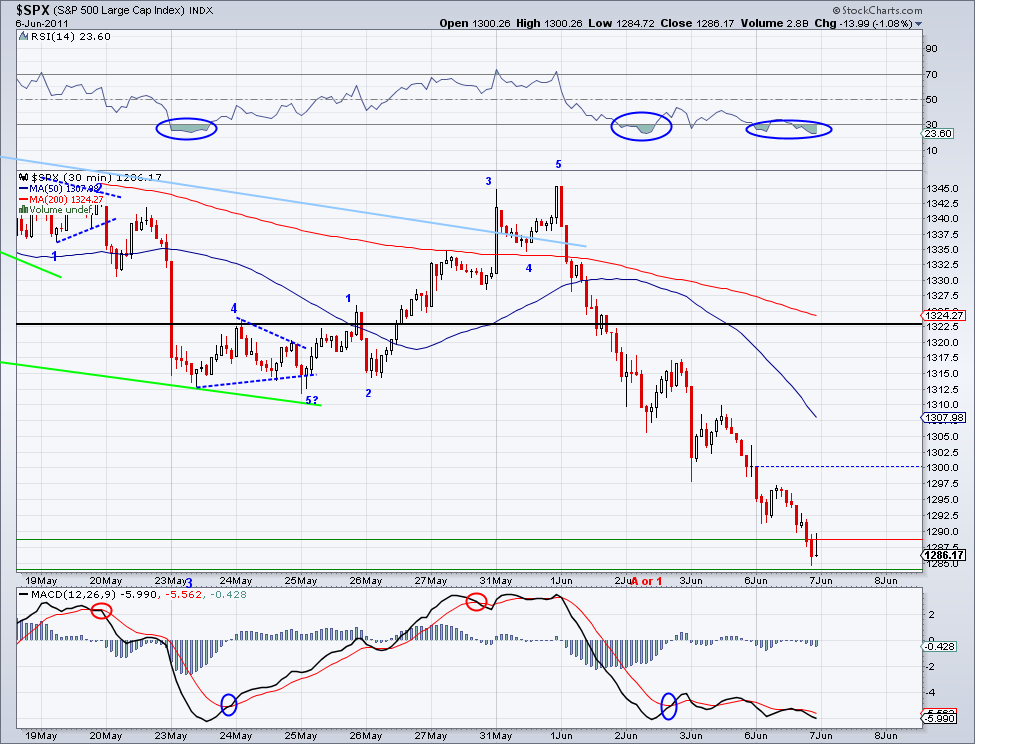The height and width of the screenshot is (744, 1025).
Task: Click the candlestick icon before $SPX (30 min)
Action: click(24, 177)
